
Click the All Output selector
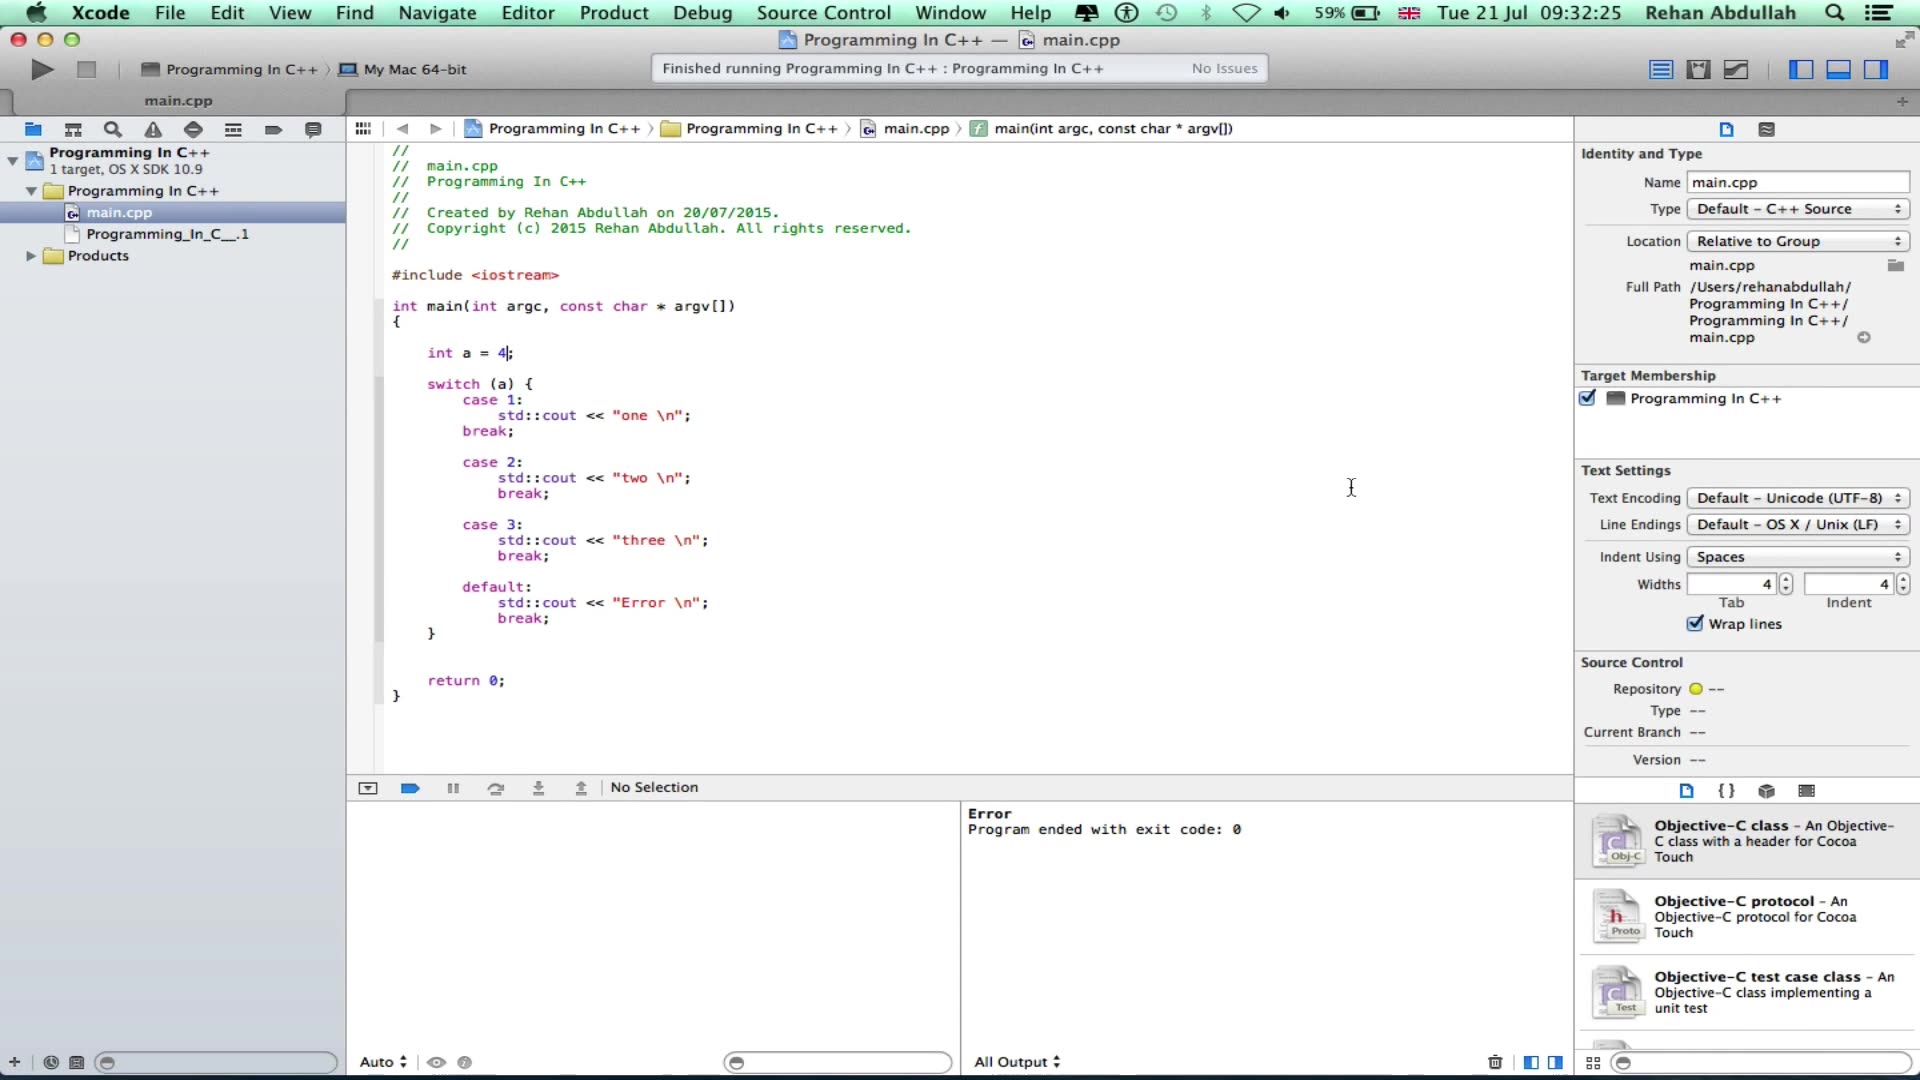[1016, 1062]
